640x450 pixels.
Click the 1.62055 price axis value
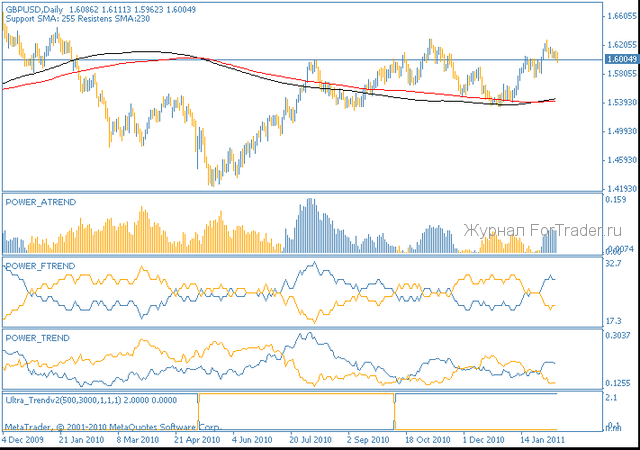pos(622,45)
